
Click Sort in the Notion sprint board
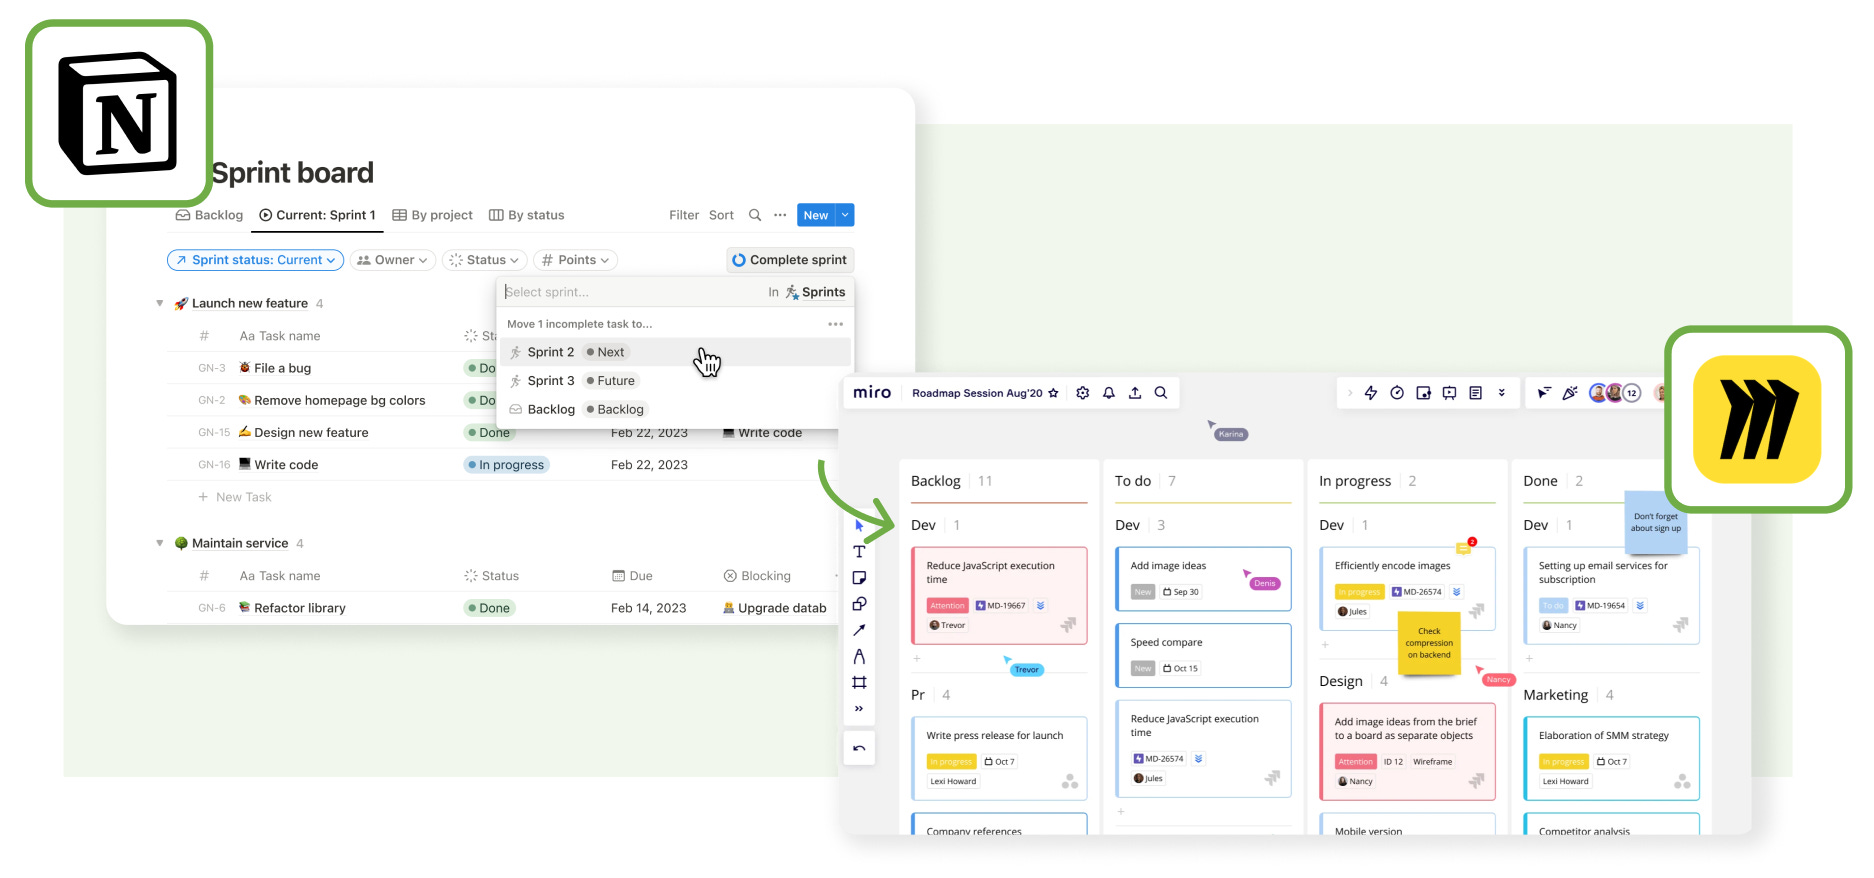721,215
